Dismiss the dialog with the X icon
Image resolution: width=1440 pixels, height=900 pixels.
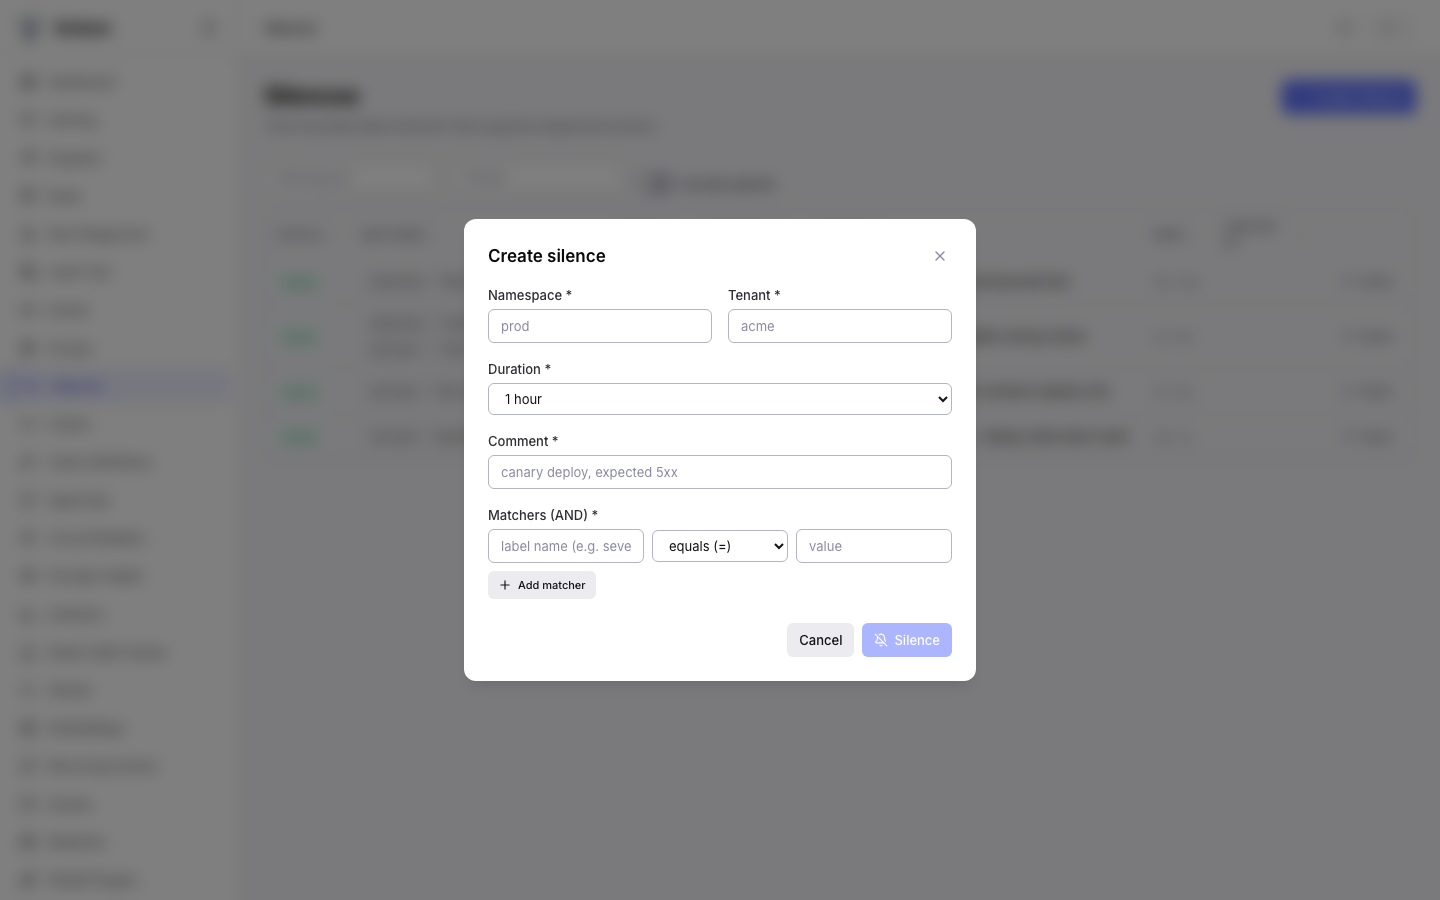click(940, 256)
